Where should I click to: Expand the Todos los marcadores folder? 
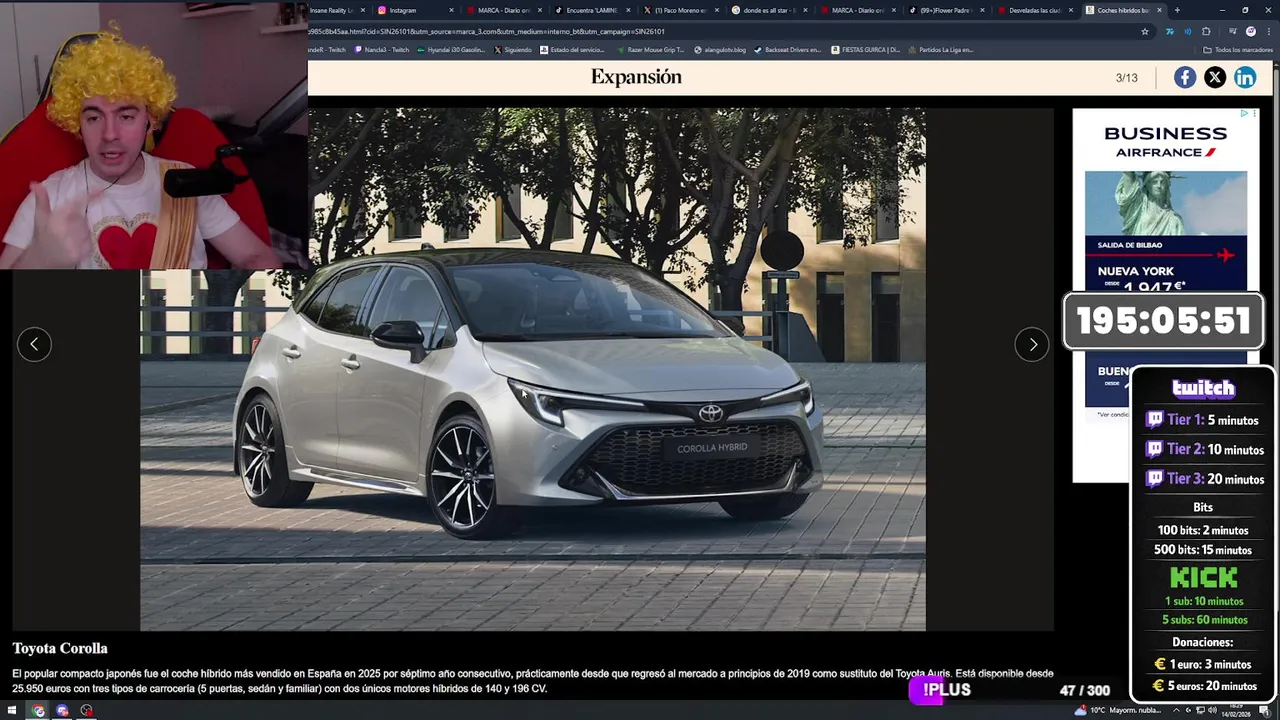[1238, 49]
